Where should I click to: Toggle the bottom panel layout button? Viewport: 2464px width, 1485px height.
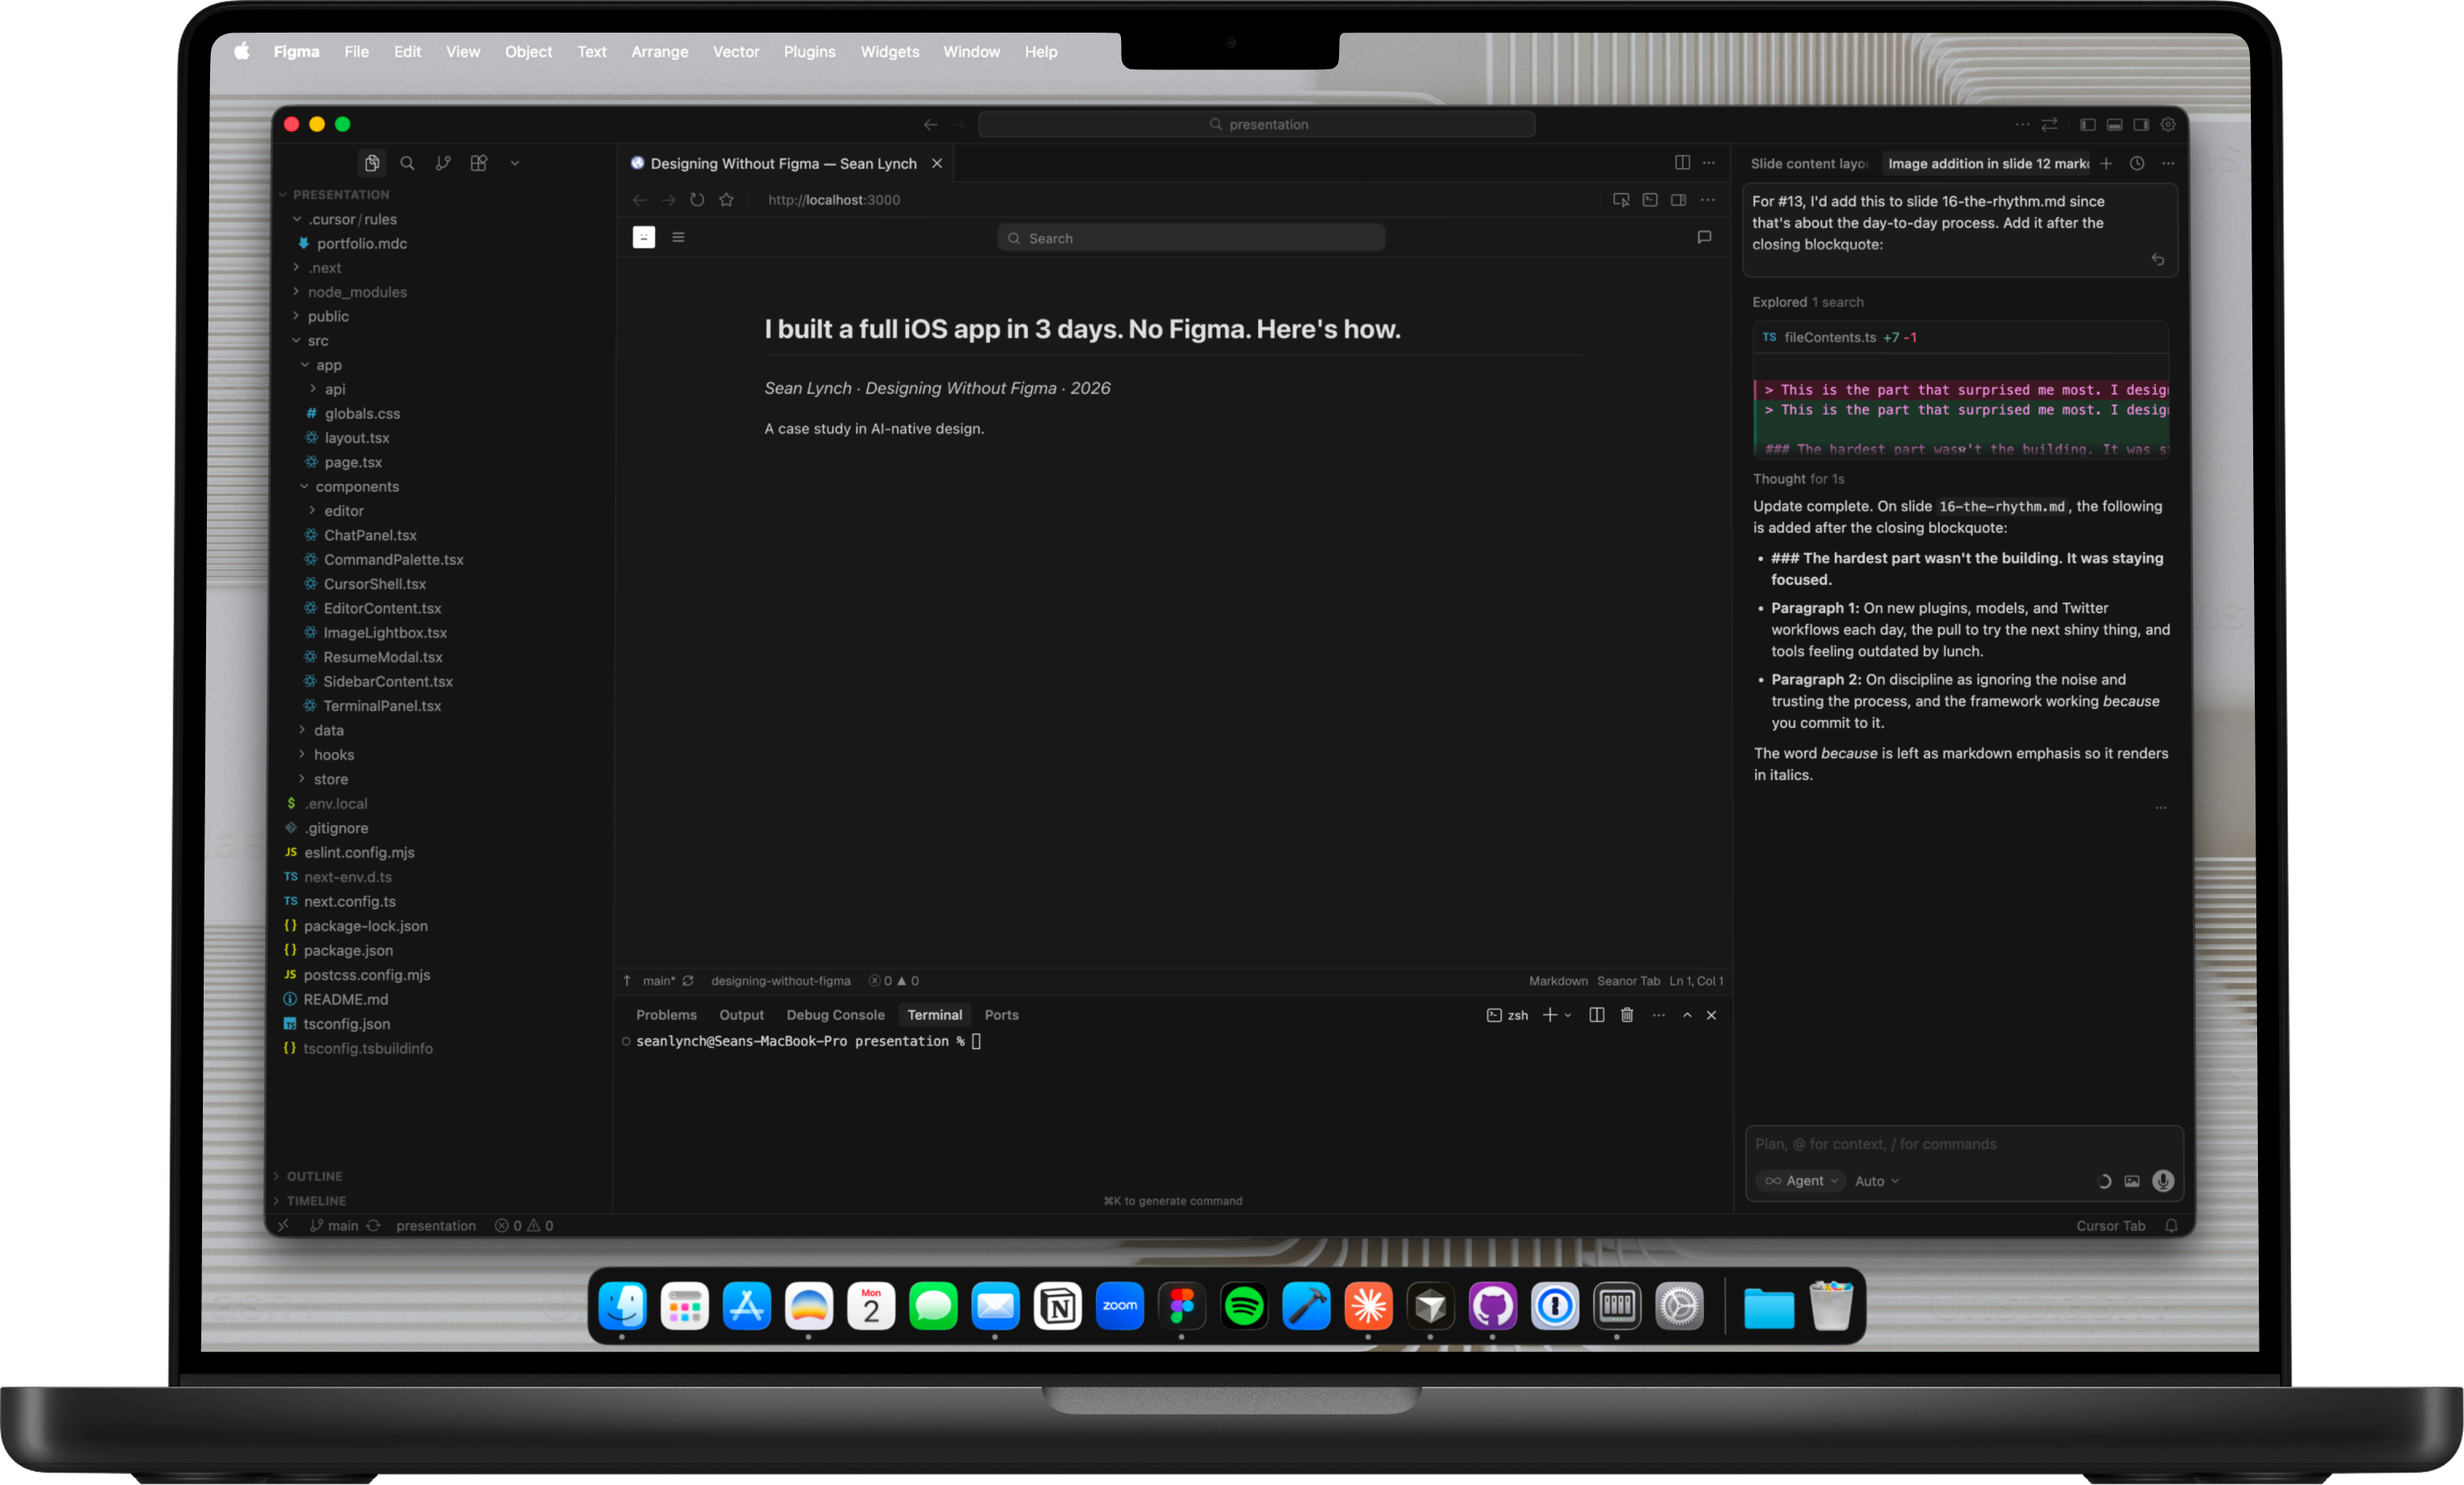pyautogui.click(x=2114, y=125)
